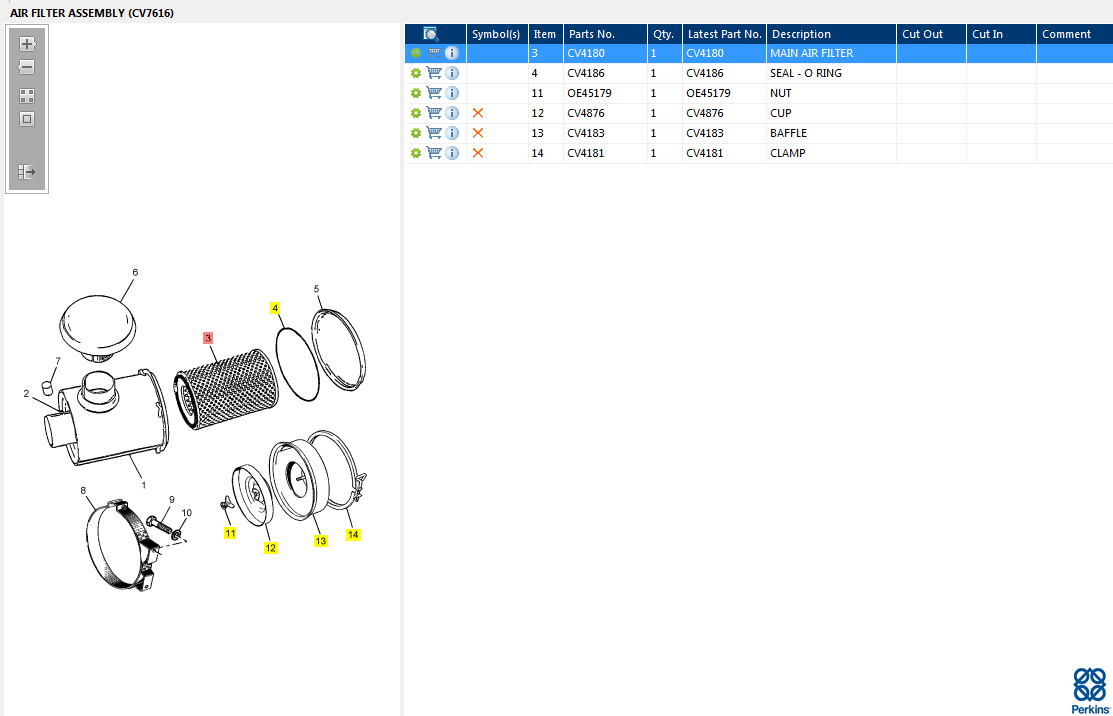Viewport: 1113px width, 716px height.
Task: Open info for MAIN AIR FILTER
Action: coord(452,53)
